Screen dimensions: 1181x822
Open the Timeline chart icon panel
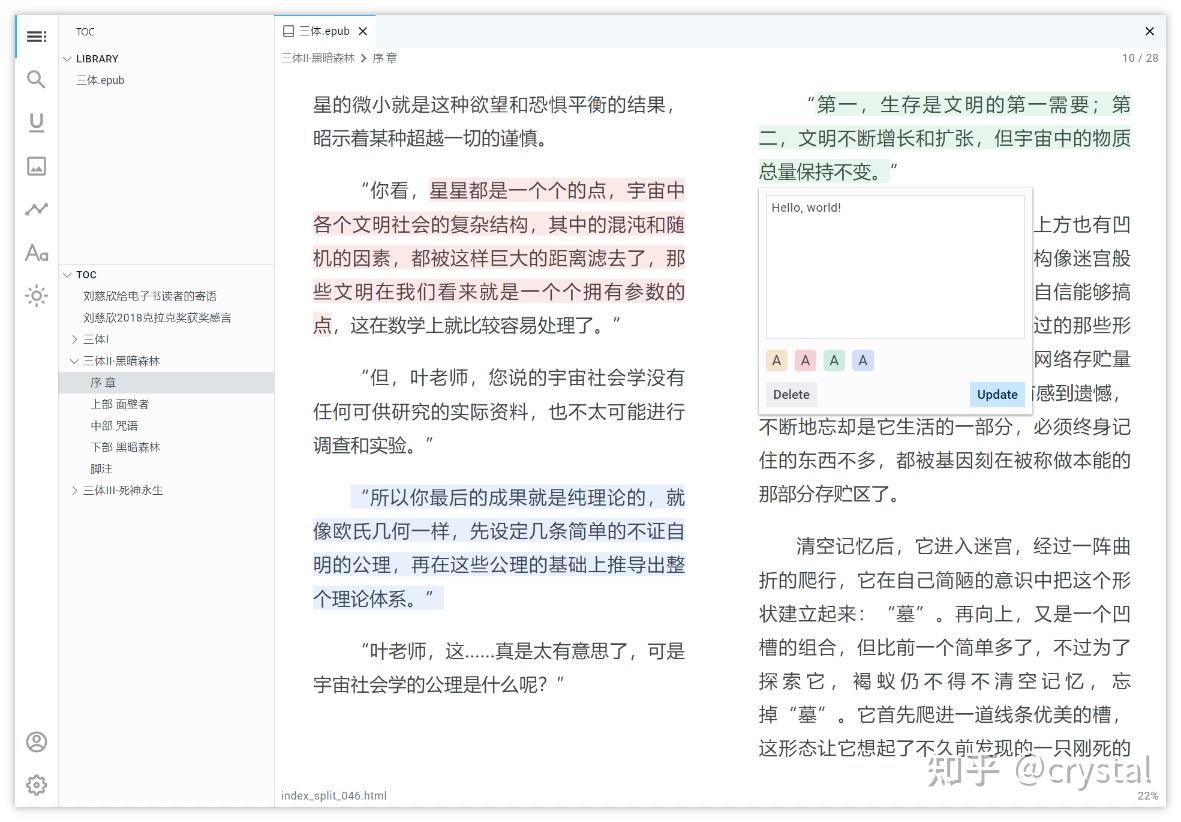(x=36, y=209)
